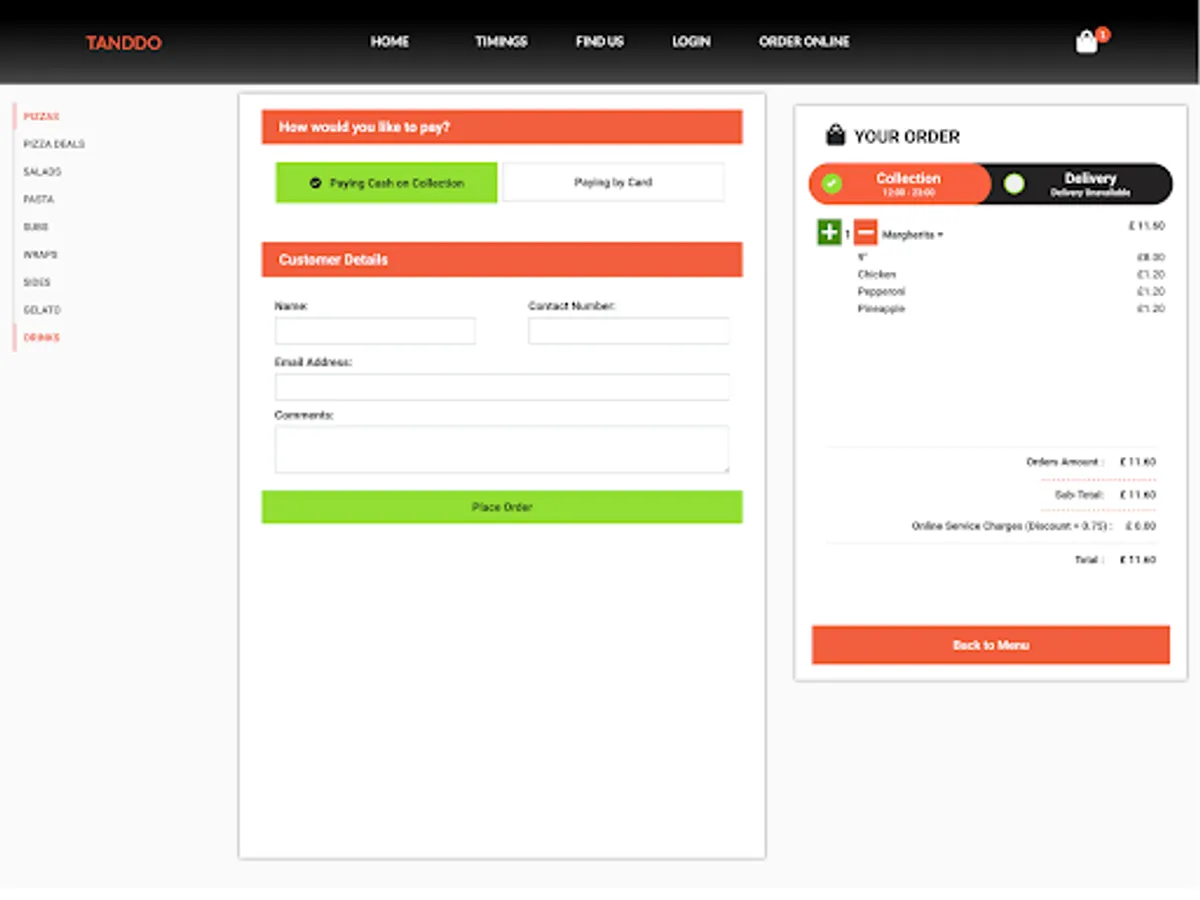
Task: Open the shopping cart icon
Action: click(x=1086, y=42)
